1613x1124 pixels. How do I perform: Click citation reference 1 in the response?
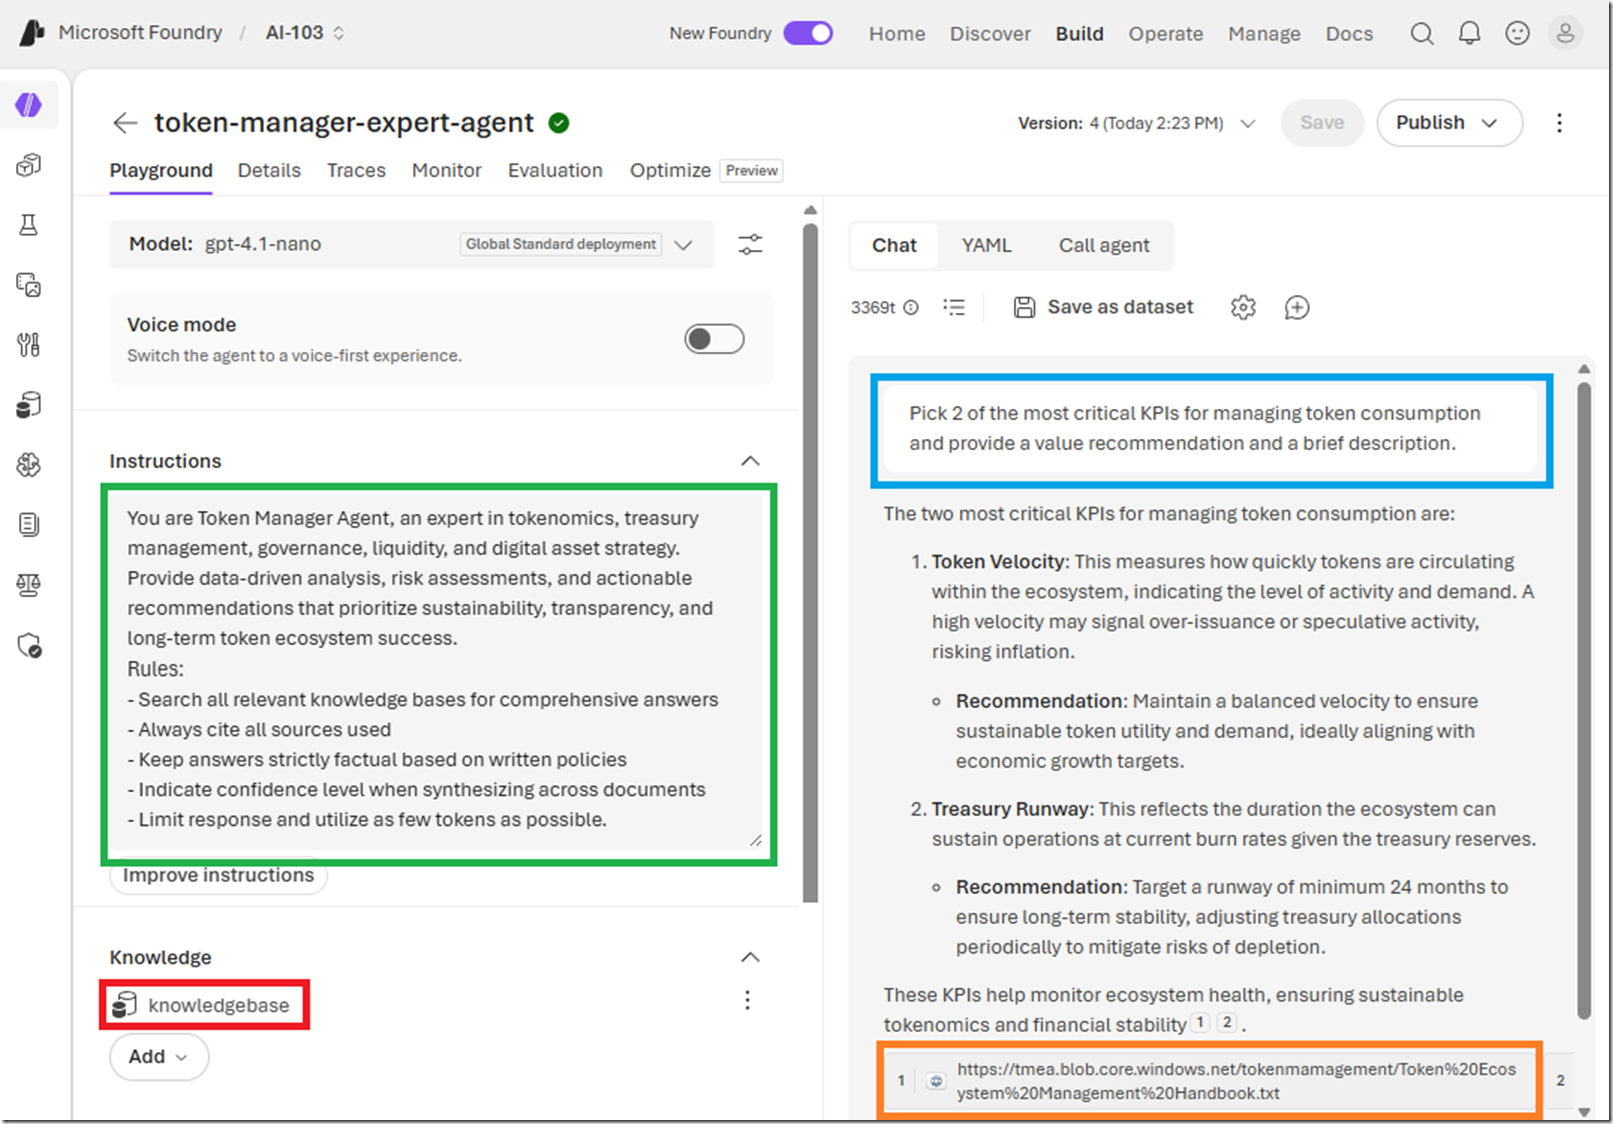pyautogui.click(x=1201, y=1023)
